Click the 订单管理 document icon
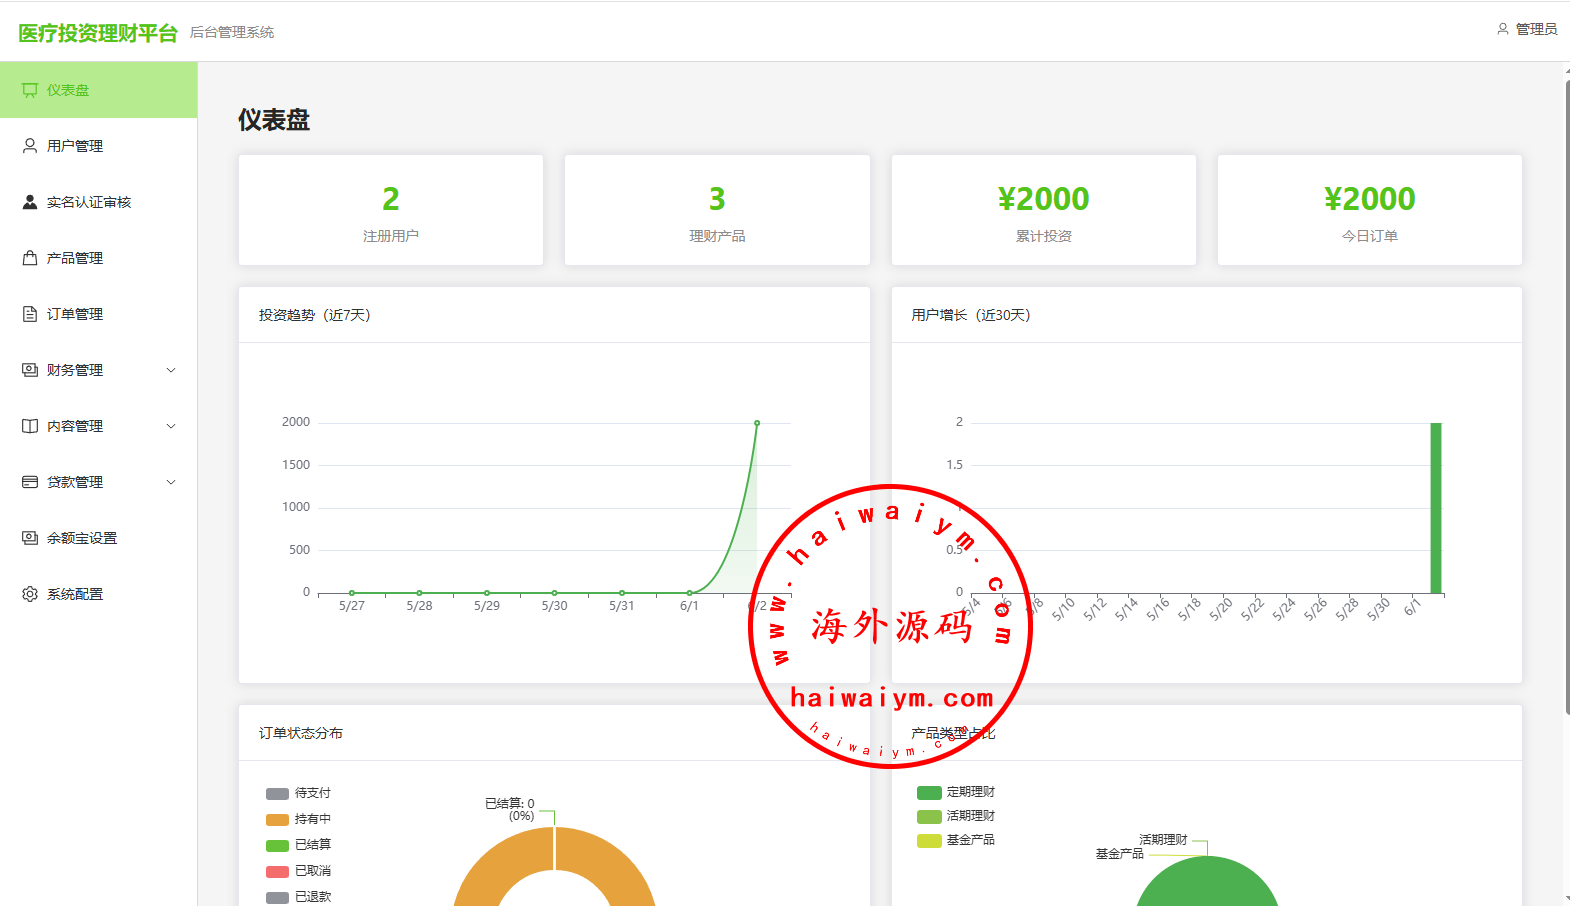Viewport: 1570px width, 906px height. coord(30,314)
